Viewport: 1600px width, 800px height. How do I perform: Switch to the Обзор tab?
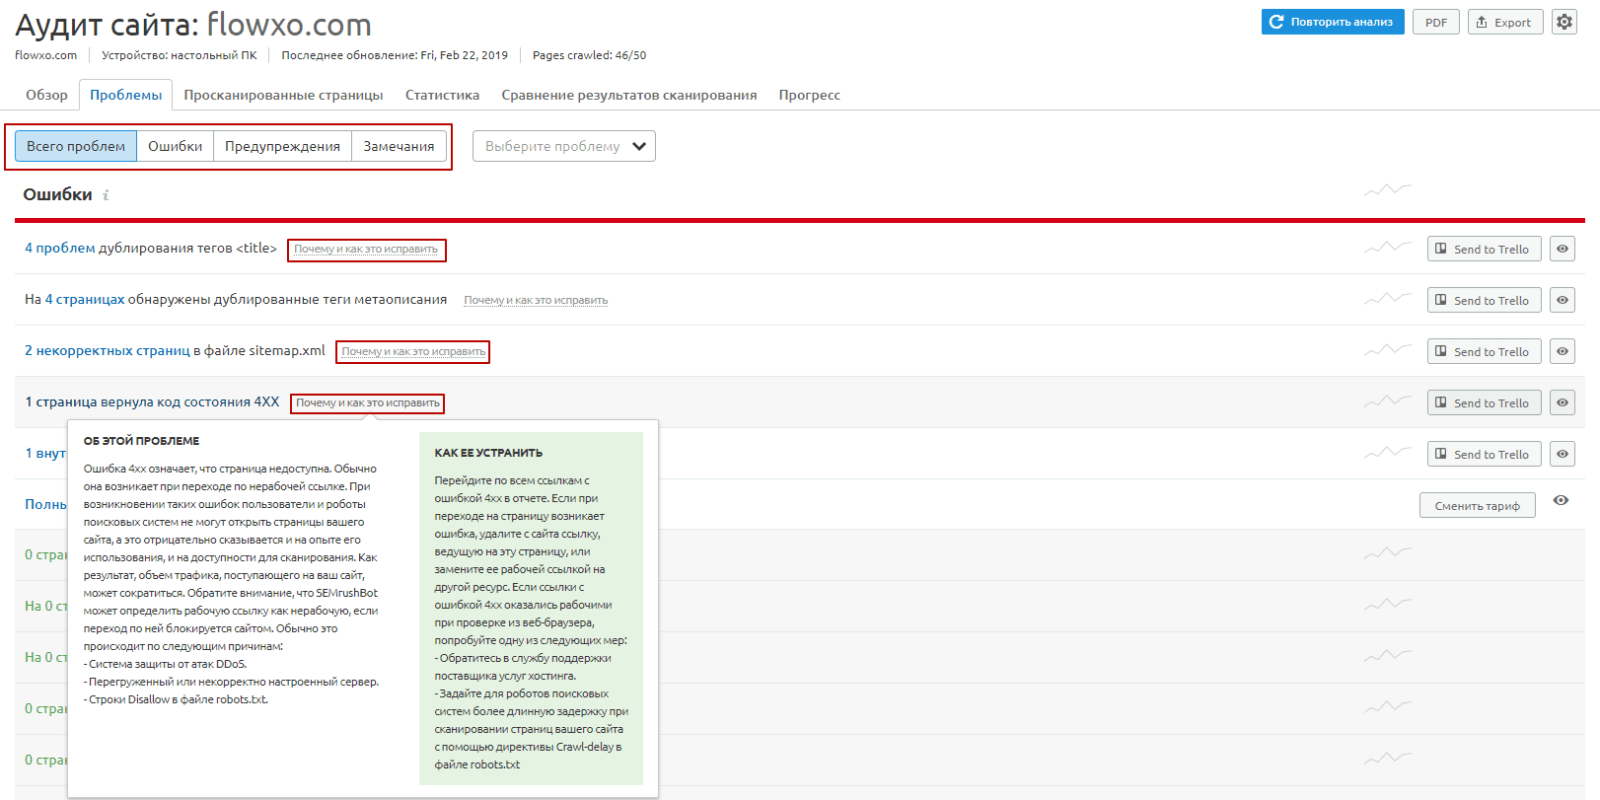point(47,95)
